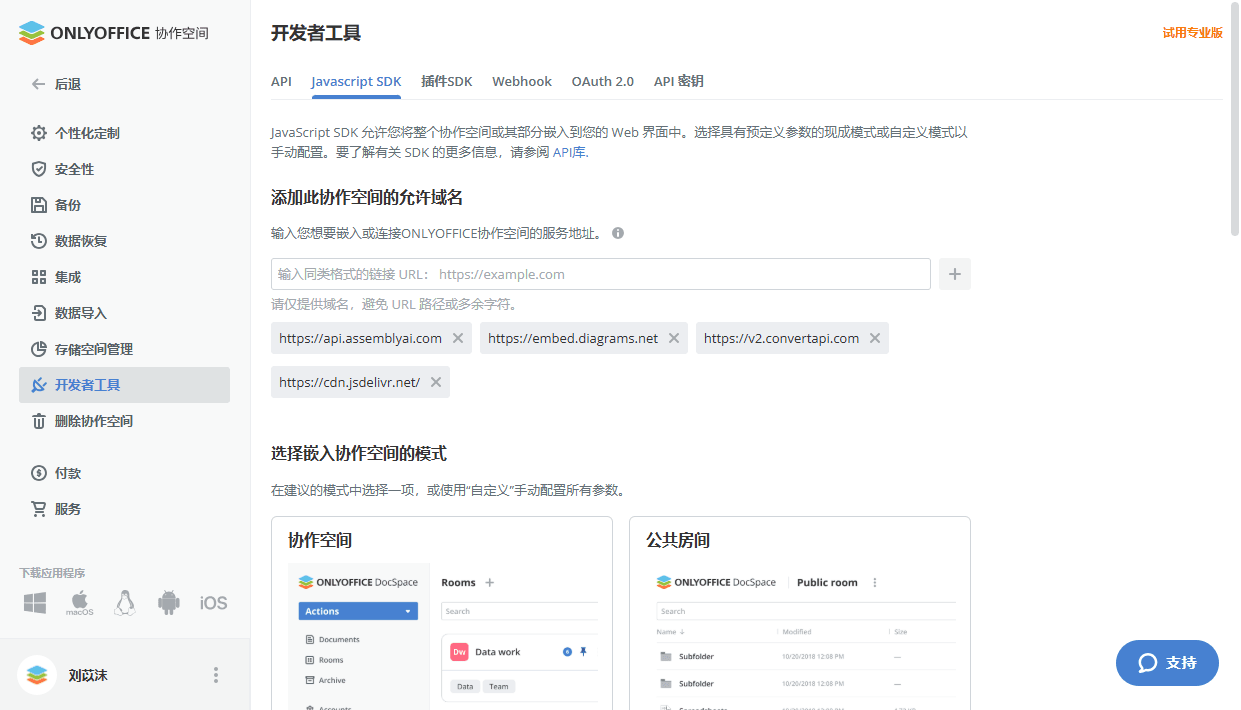This screenshot has height=710, width=1241.
Task: Click the 开发者工具 tools icon
Action: coord(39,385)
